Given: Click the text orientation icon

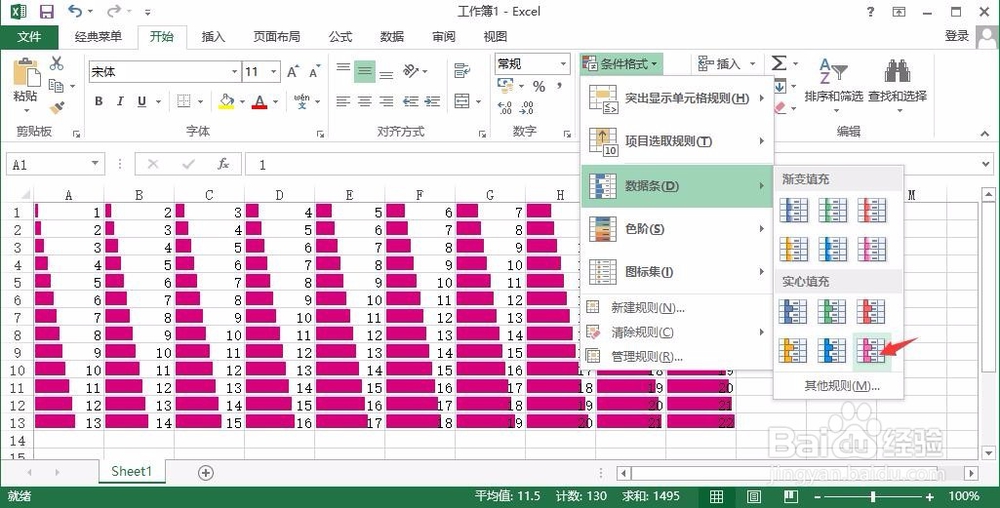Looking at the screenshot, I should coord(411,71).
